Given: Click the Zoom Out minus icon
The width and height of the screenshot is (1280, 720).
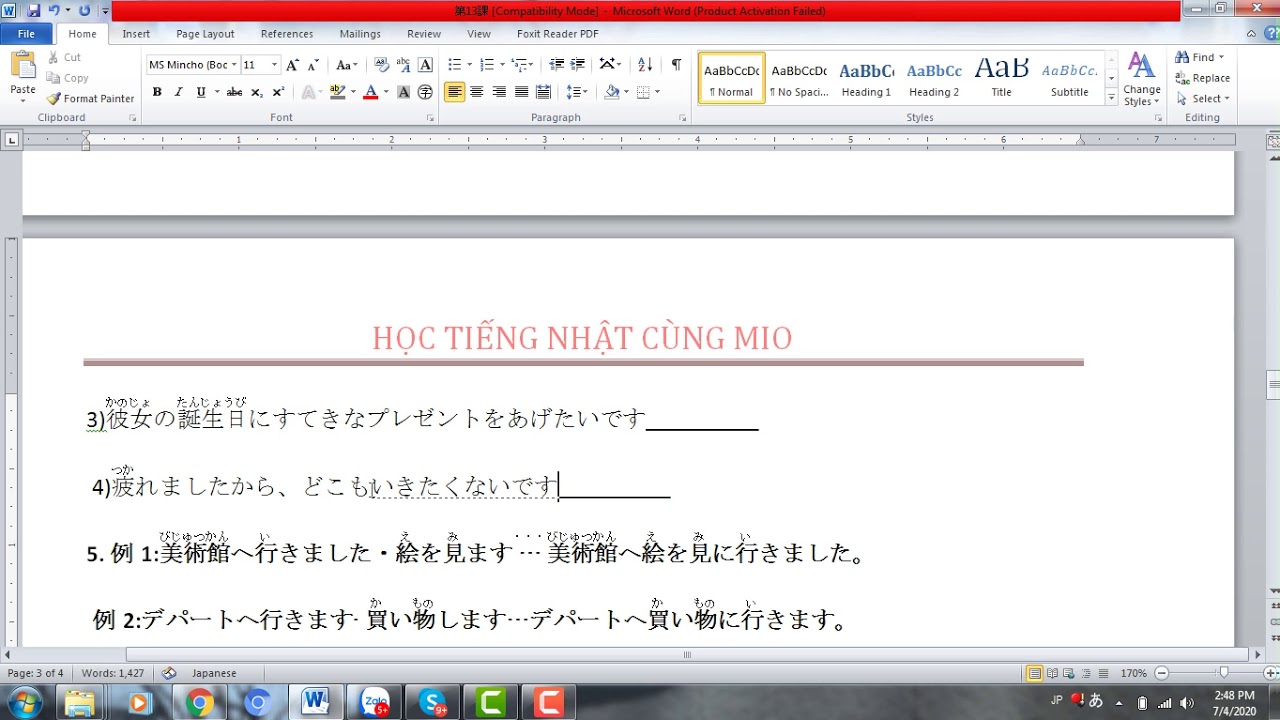Looking at the screenshot, I should tap(1159, 673).
